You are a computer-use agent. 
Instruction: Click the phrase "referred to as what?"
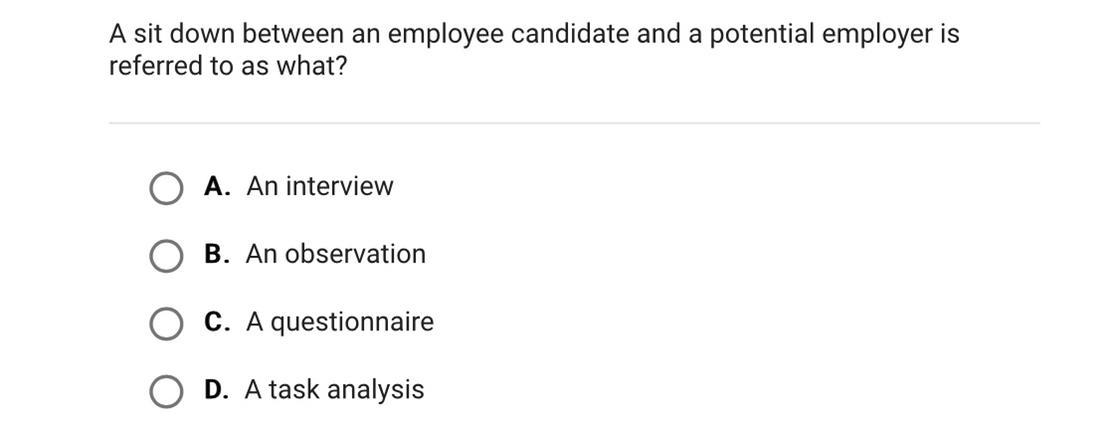[x=227, y=66]
